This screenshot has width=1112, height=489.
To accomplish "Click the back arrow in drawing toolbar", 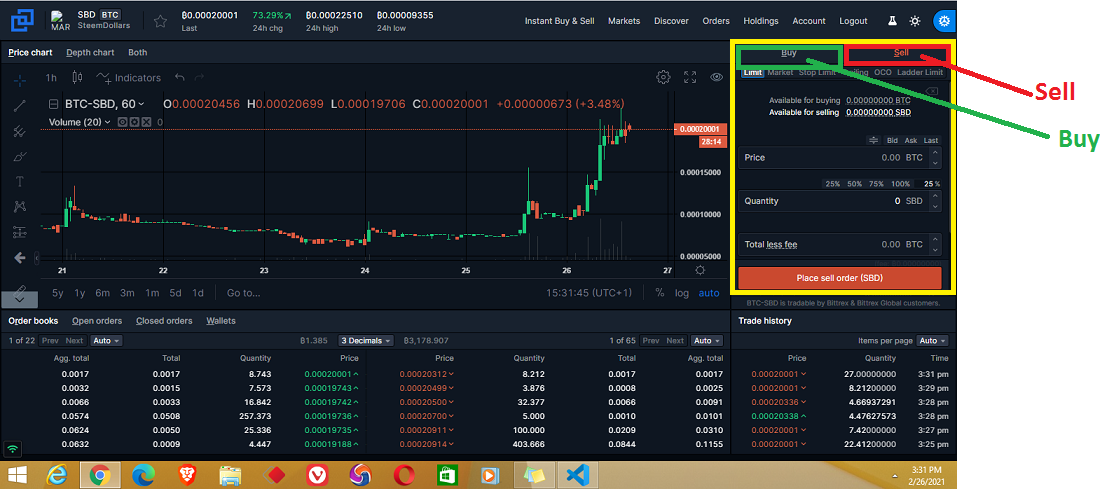I will point(20,257).
